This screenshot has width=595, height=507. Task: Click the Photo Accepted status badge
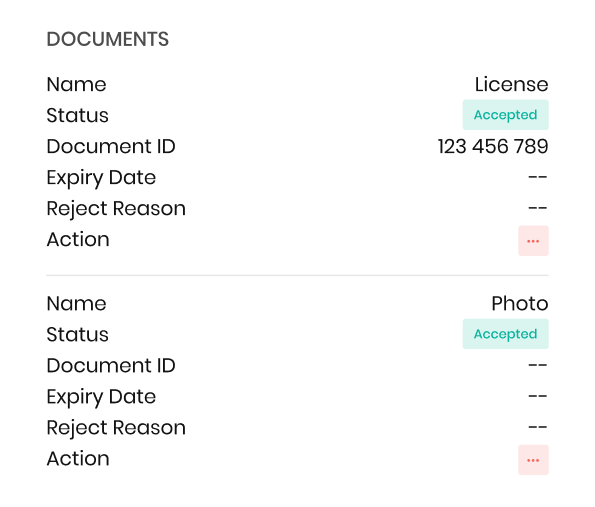[x=505, y=334]
